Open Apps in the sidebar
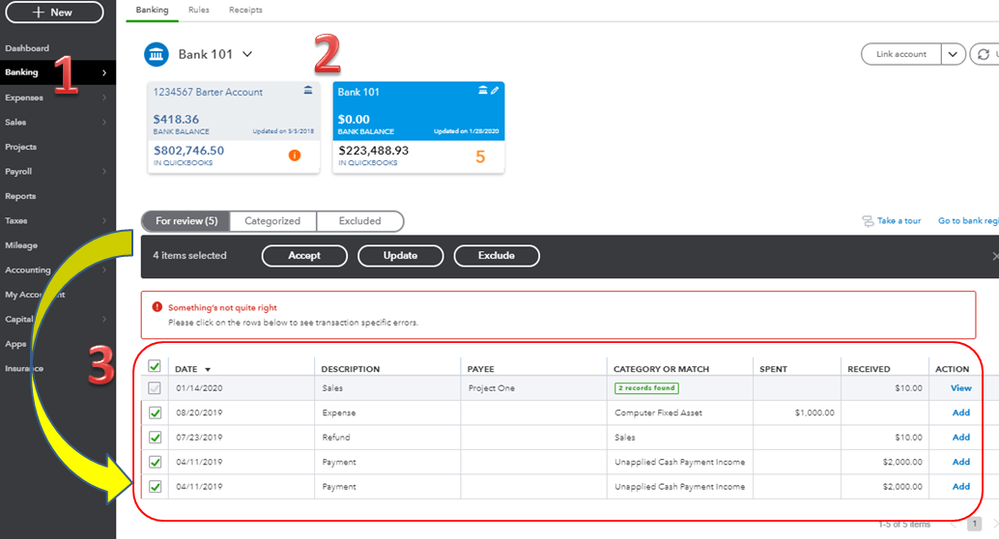The width and height of the screenshot is (999, 539). click(x=16, y=344)
